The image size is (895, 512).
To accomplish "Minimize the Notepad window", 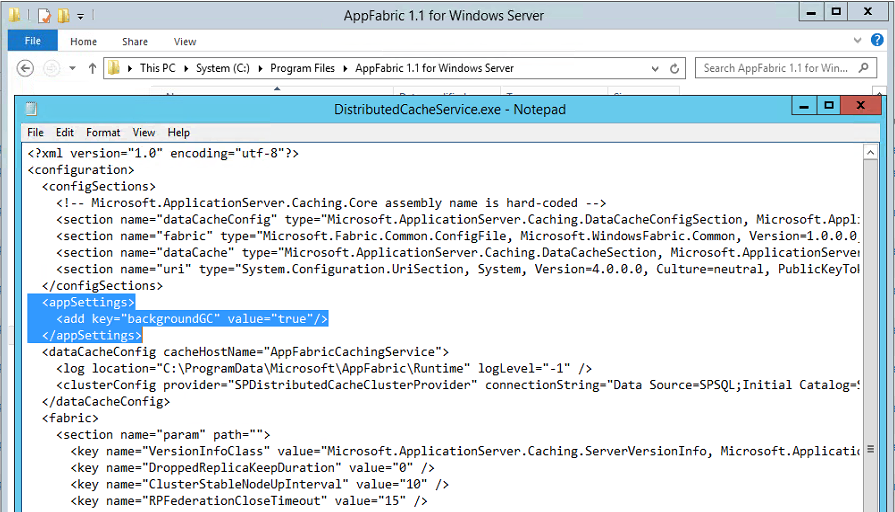I will 804,106.
